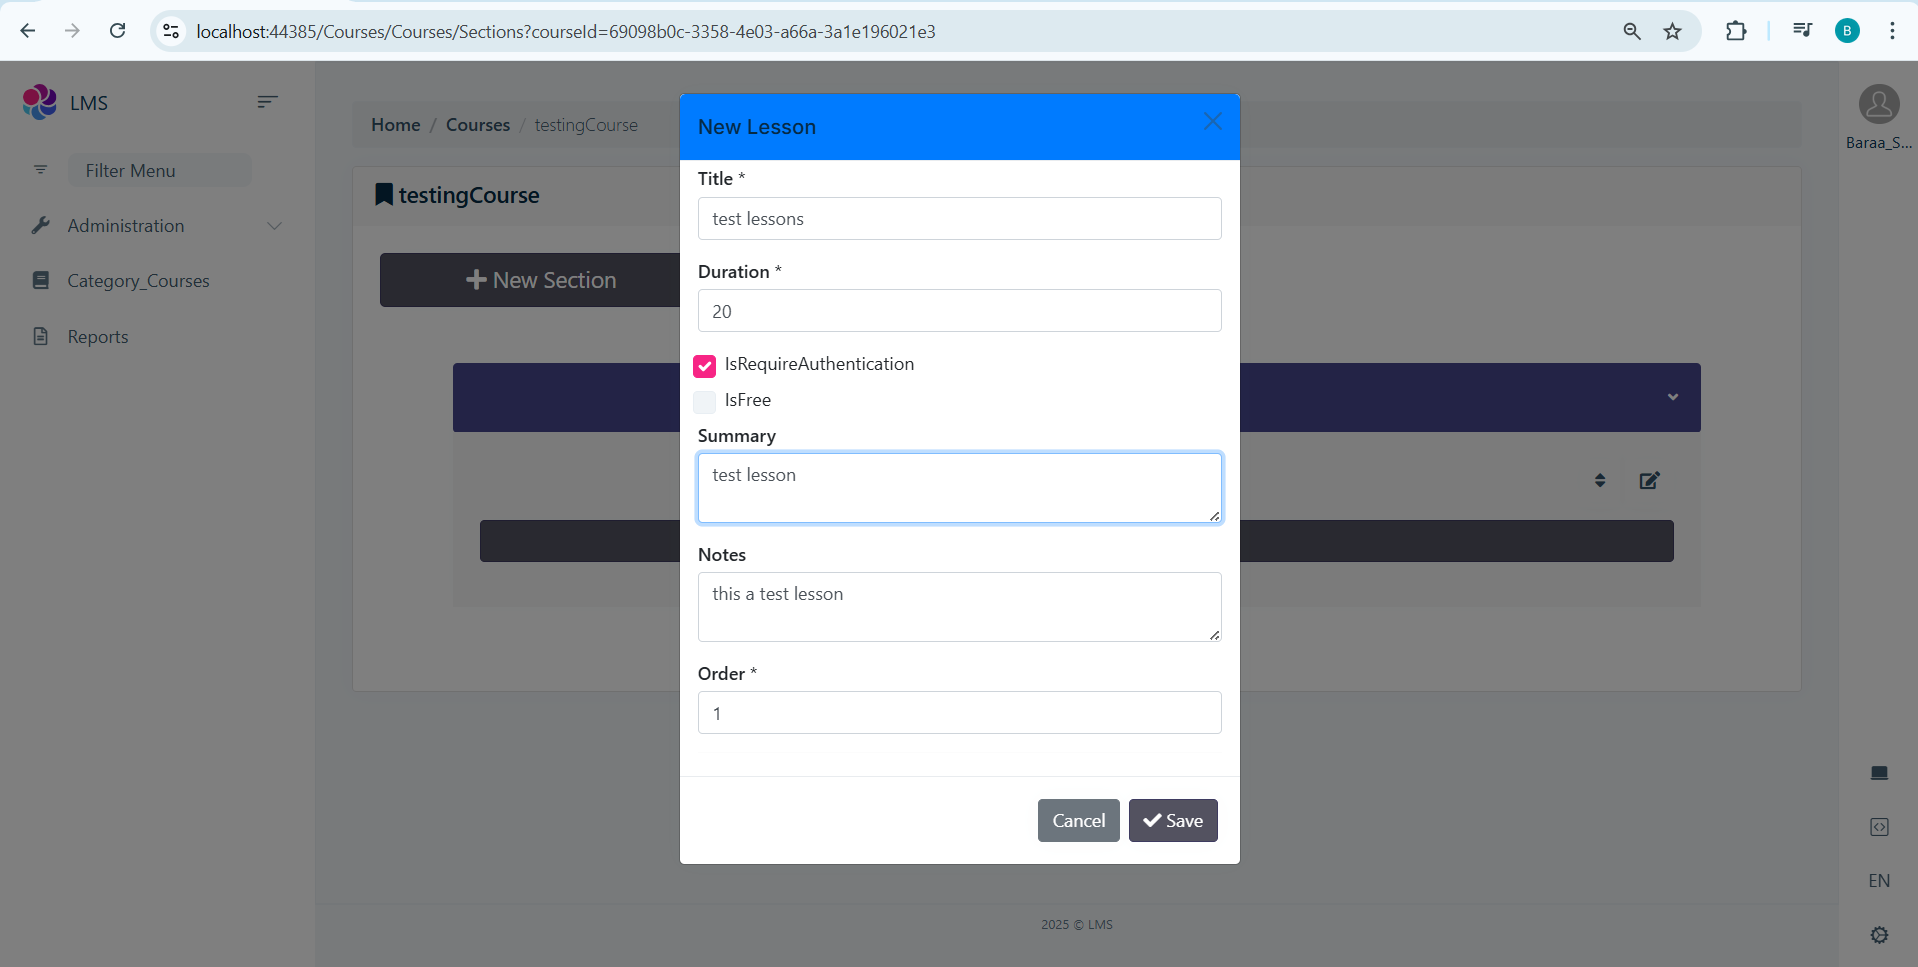Click the reorder up-down arrows icon
The width and height of the screenshot is (1918, 967).
click(1600, 481)
